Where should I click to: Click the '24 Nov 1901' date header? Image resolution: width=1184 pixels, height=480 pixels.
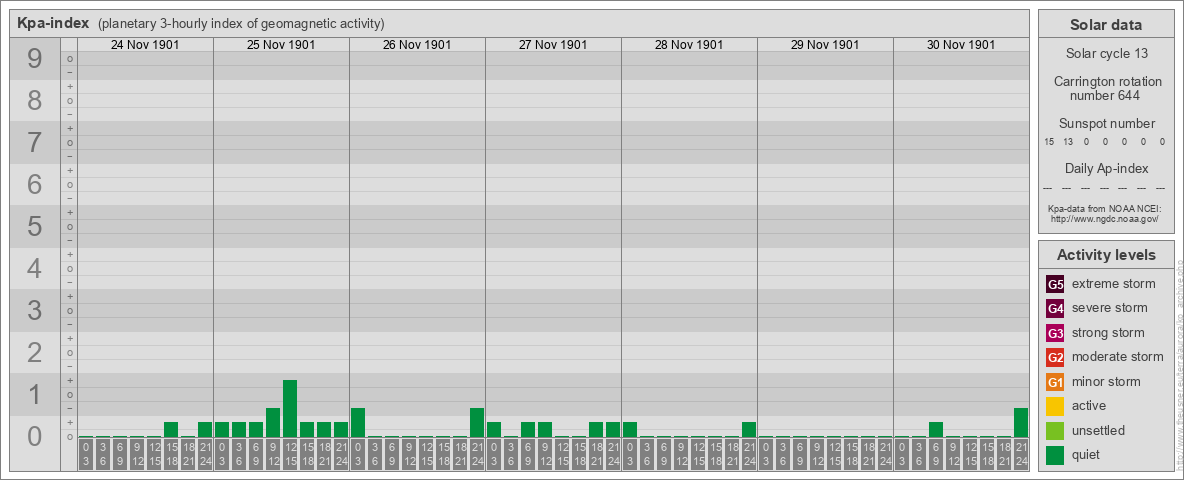(x=145, y=45)
